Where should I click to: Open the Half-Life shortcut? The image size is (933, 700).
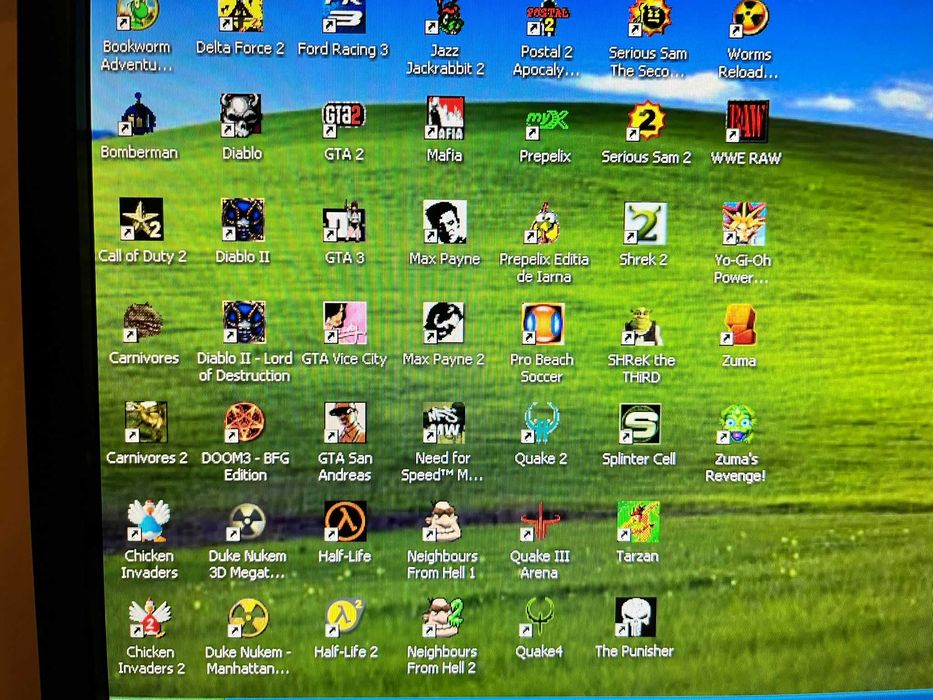click(345, 521)
